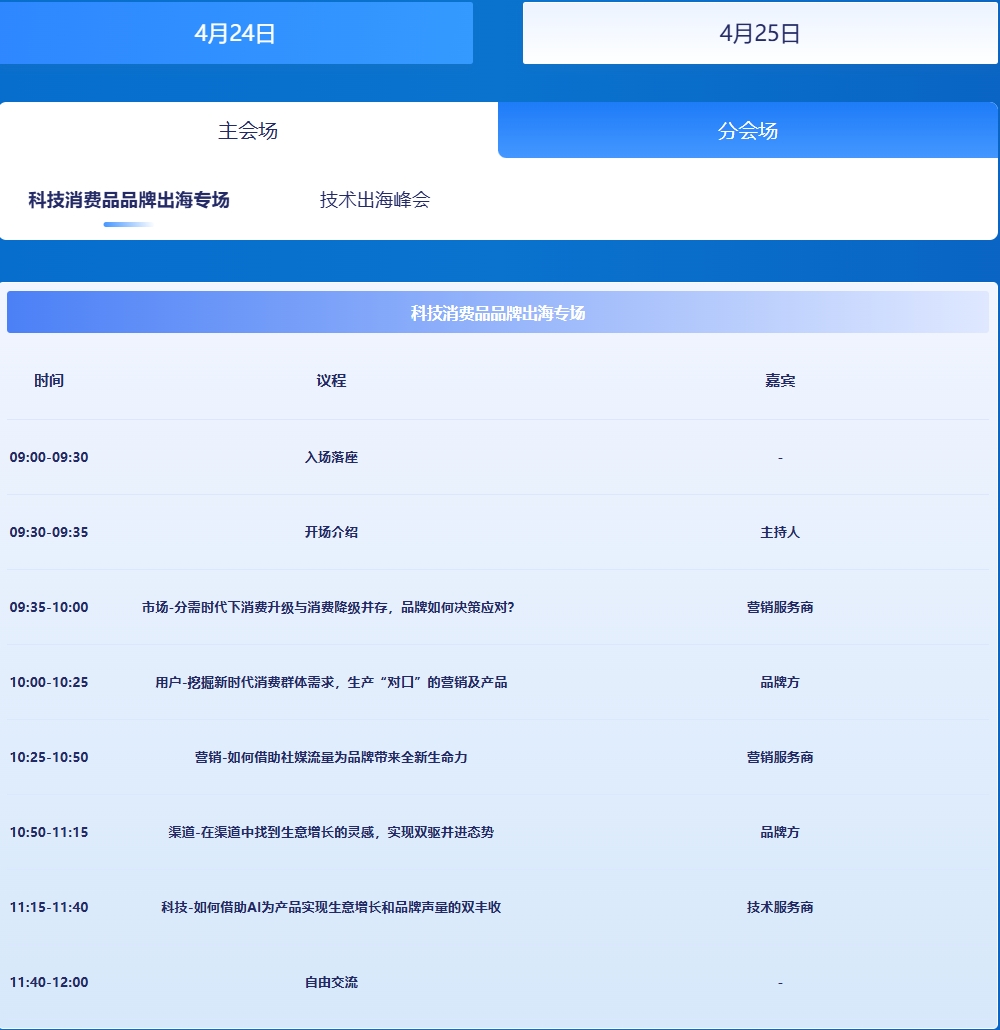Viewport: 1000px width, 1030px height.
Task: Click the 科技-如何借助AI agenda item
Action: 331,908
